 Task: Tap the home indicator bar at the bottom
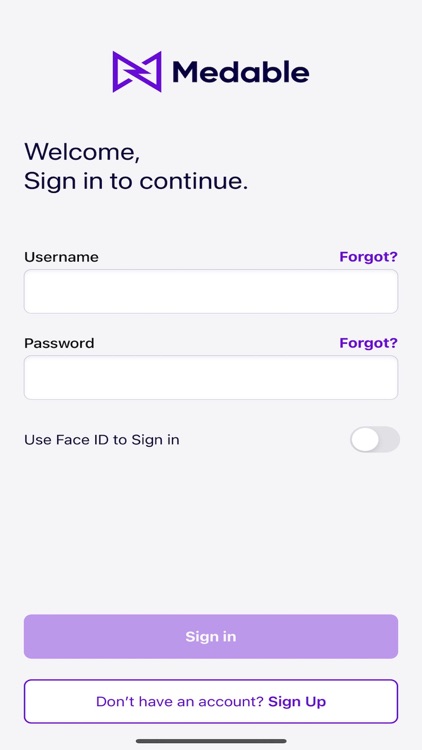[211, 741]
